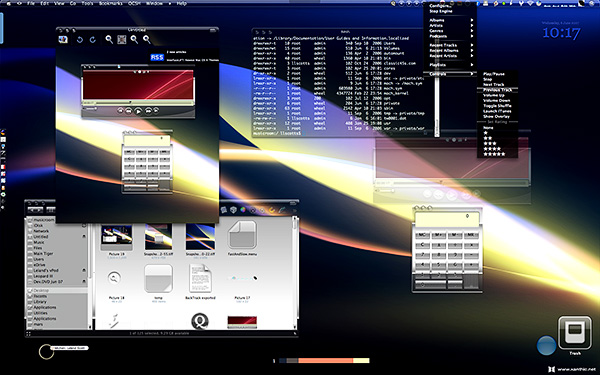Choose Toggle Shuffle in Controls submenu

(497, 106)
